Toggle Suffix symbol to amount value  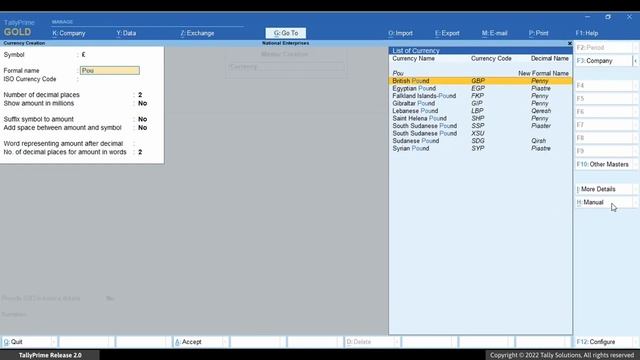(142, 119)
